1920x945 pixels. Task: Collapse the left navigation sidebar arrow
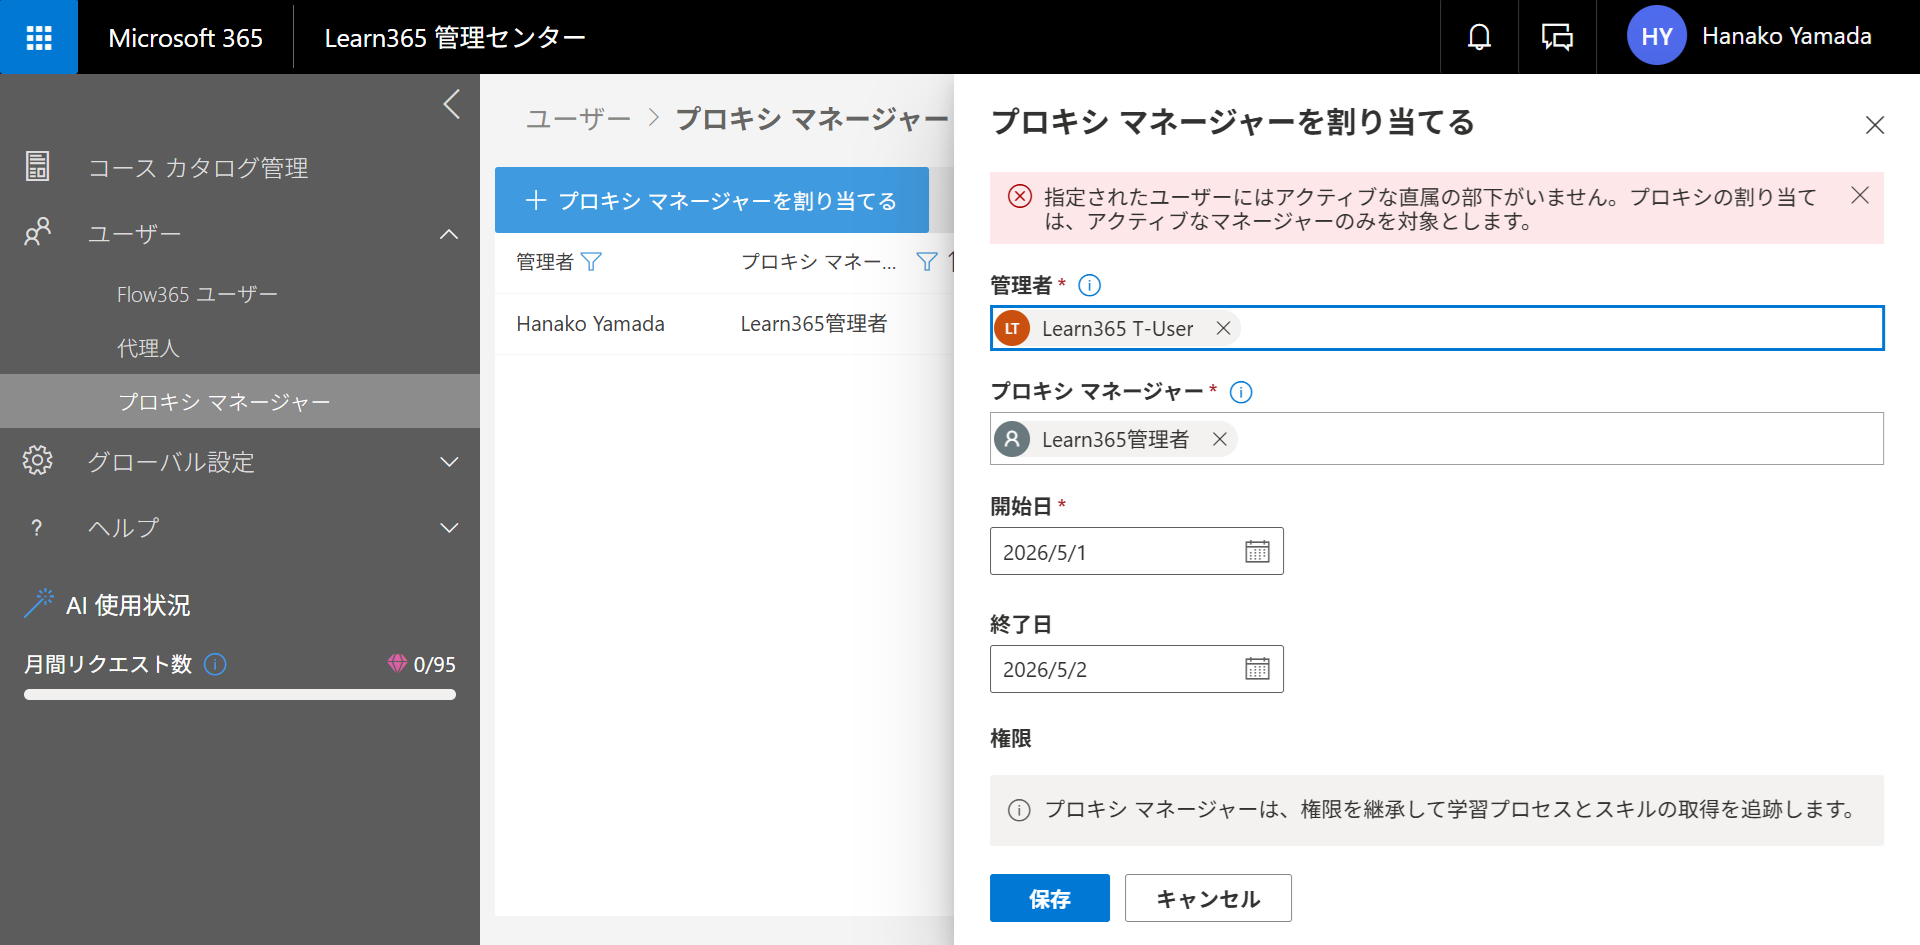click(452, 104)
